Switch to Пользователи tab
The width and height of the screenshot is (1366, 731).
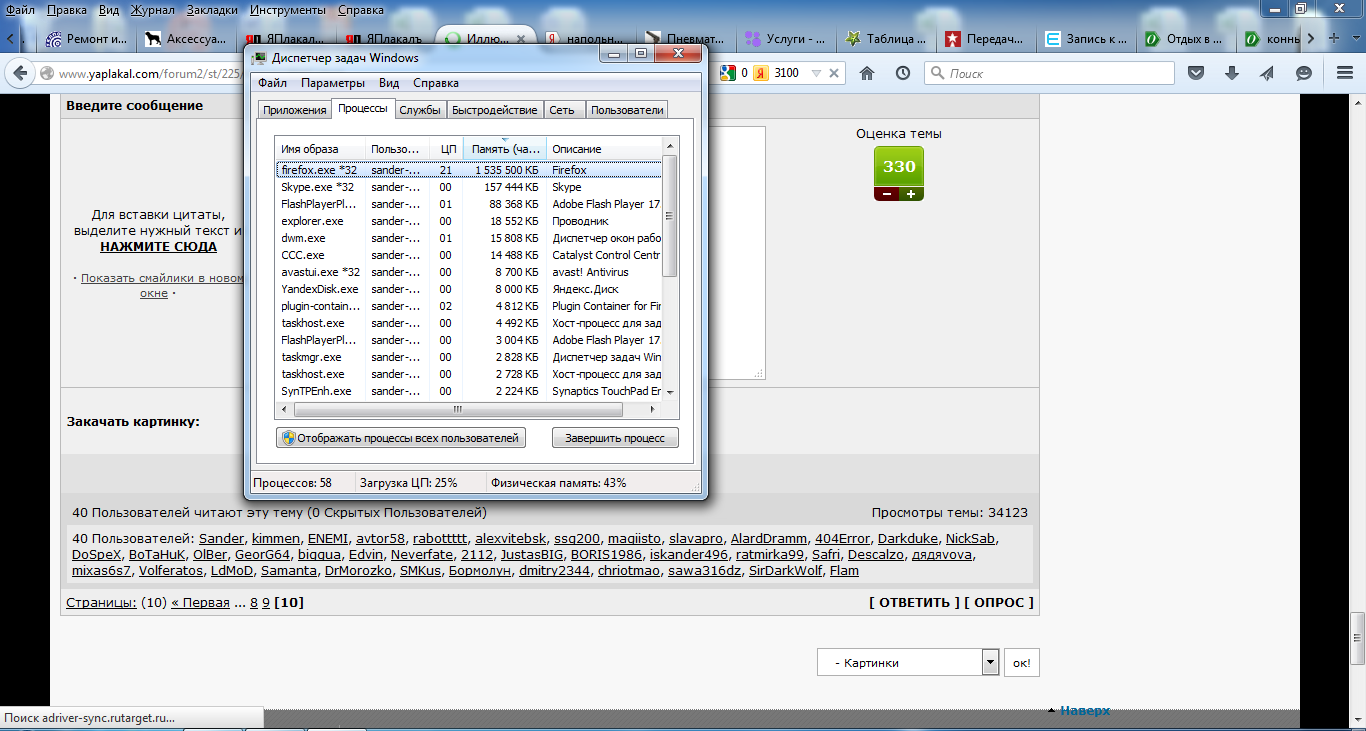pos(626,110)
